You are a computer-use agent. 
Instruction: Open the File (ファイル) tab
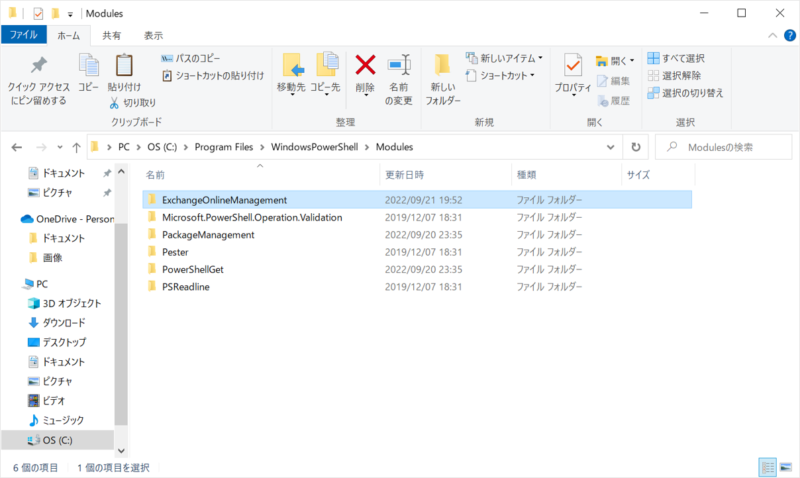coord(23,35)
